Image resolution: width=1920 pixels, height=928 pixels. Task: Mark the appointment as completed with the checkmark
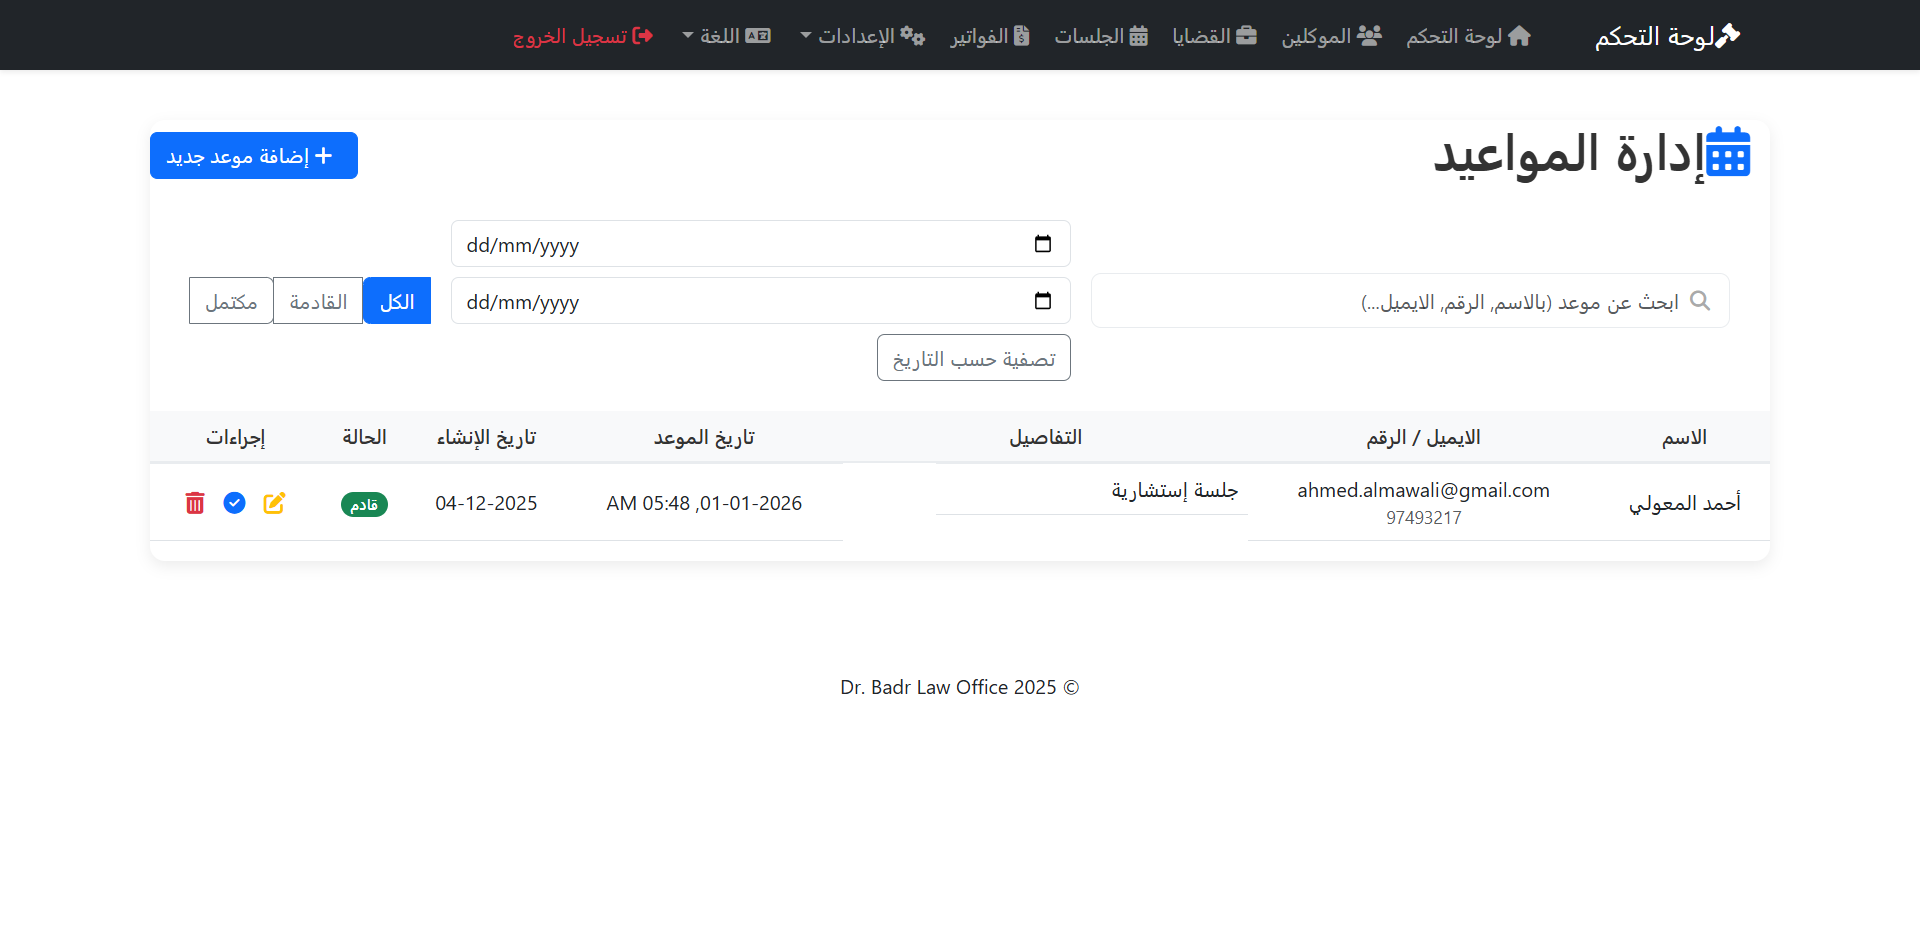tap(234, 503)
